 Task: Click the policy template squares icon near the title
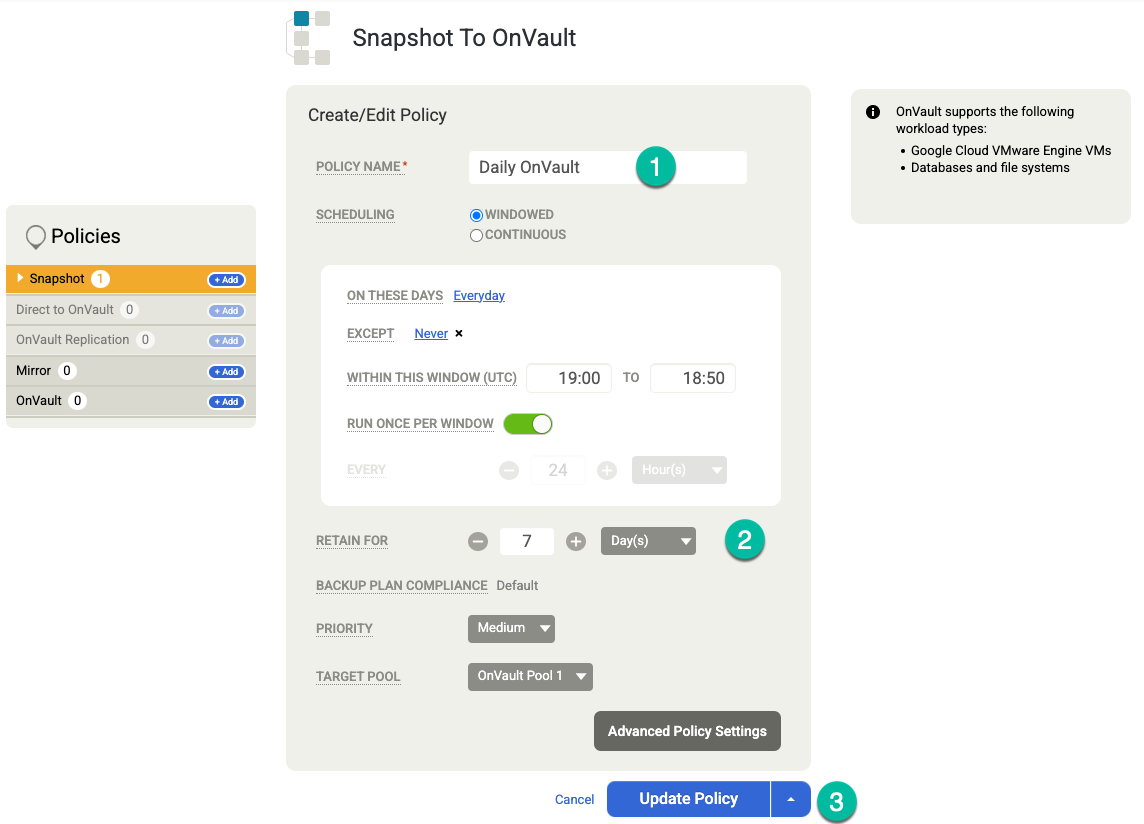(x=309, y=38)
